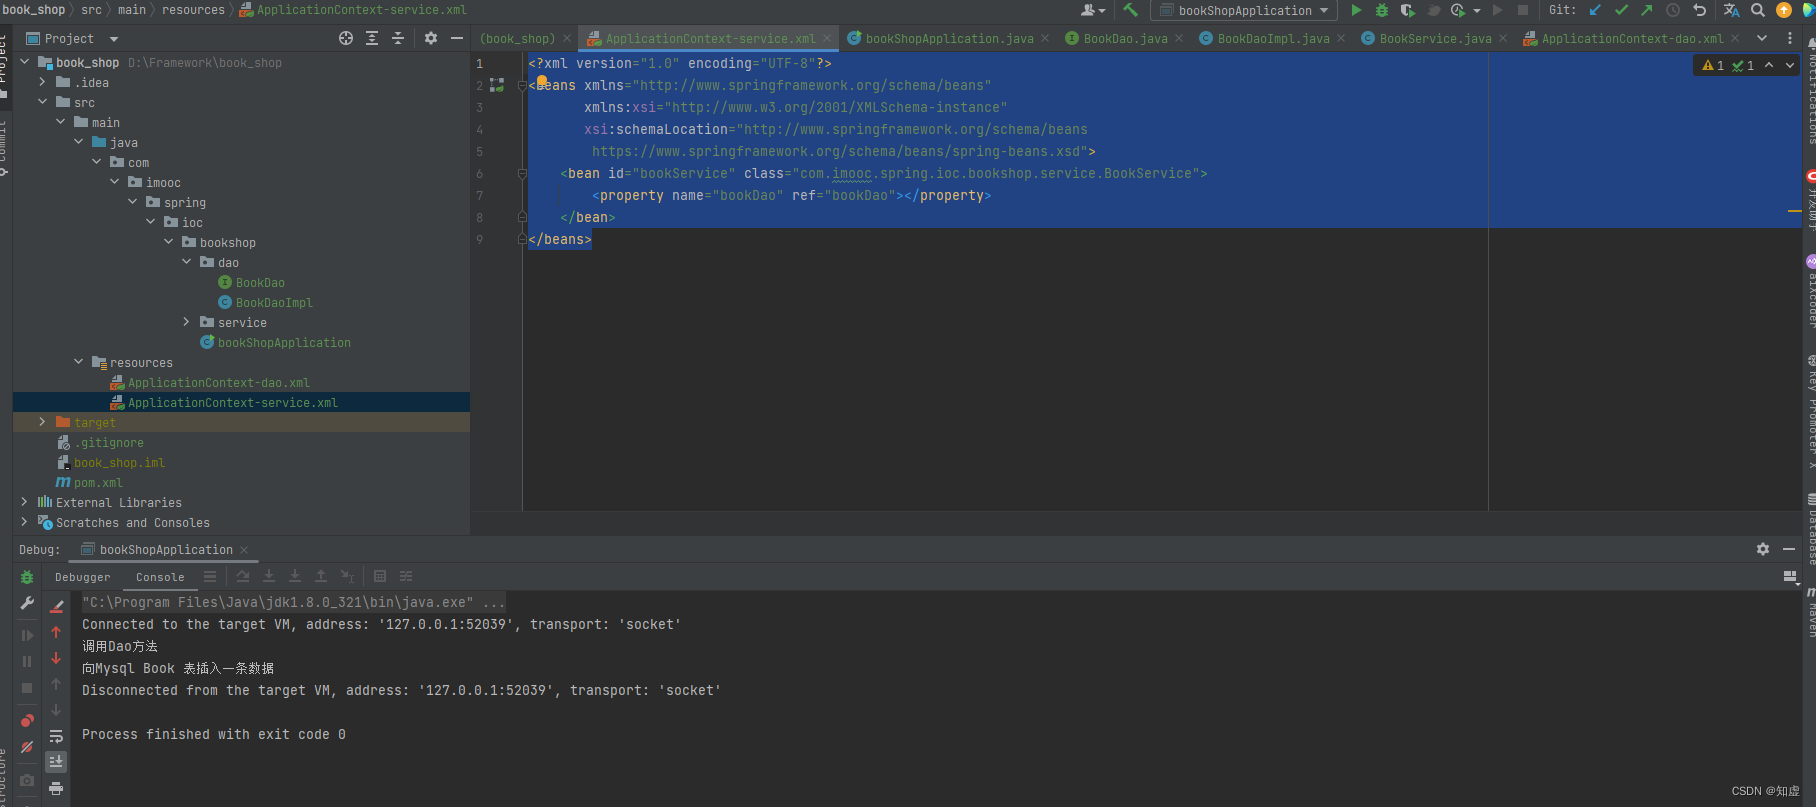Open debugger wrench settings icon
This screenshot has width=1816, height=807.
pyautogui.click(x=27, y=603)
